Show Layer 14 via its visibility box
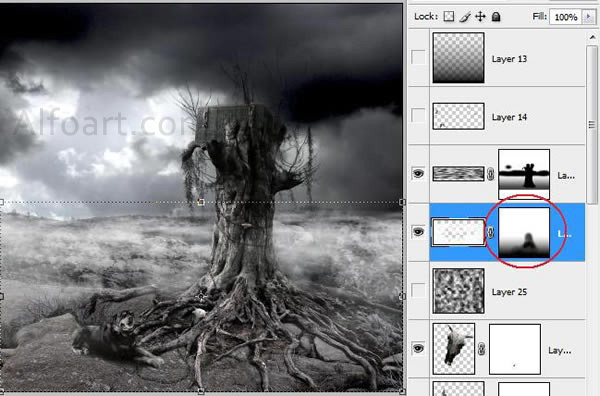Screen dimensions: 600x396 [418, 115]
